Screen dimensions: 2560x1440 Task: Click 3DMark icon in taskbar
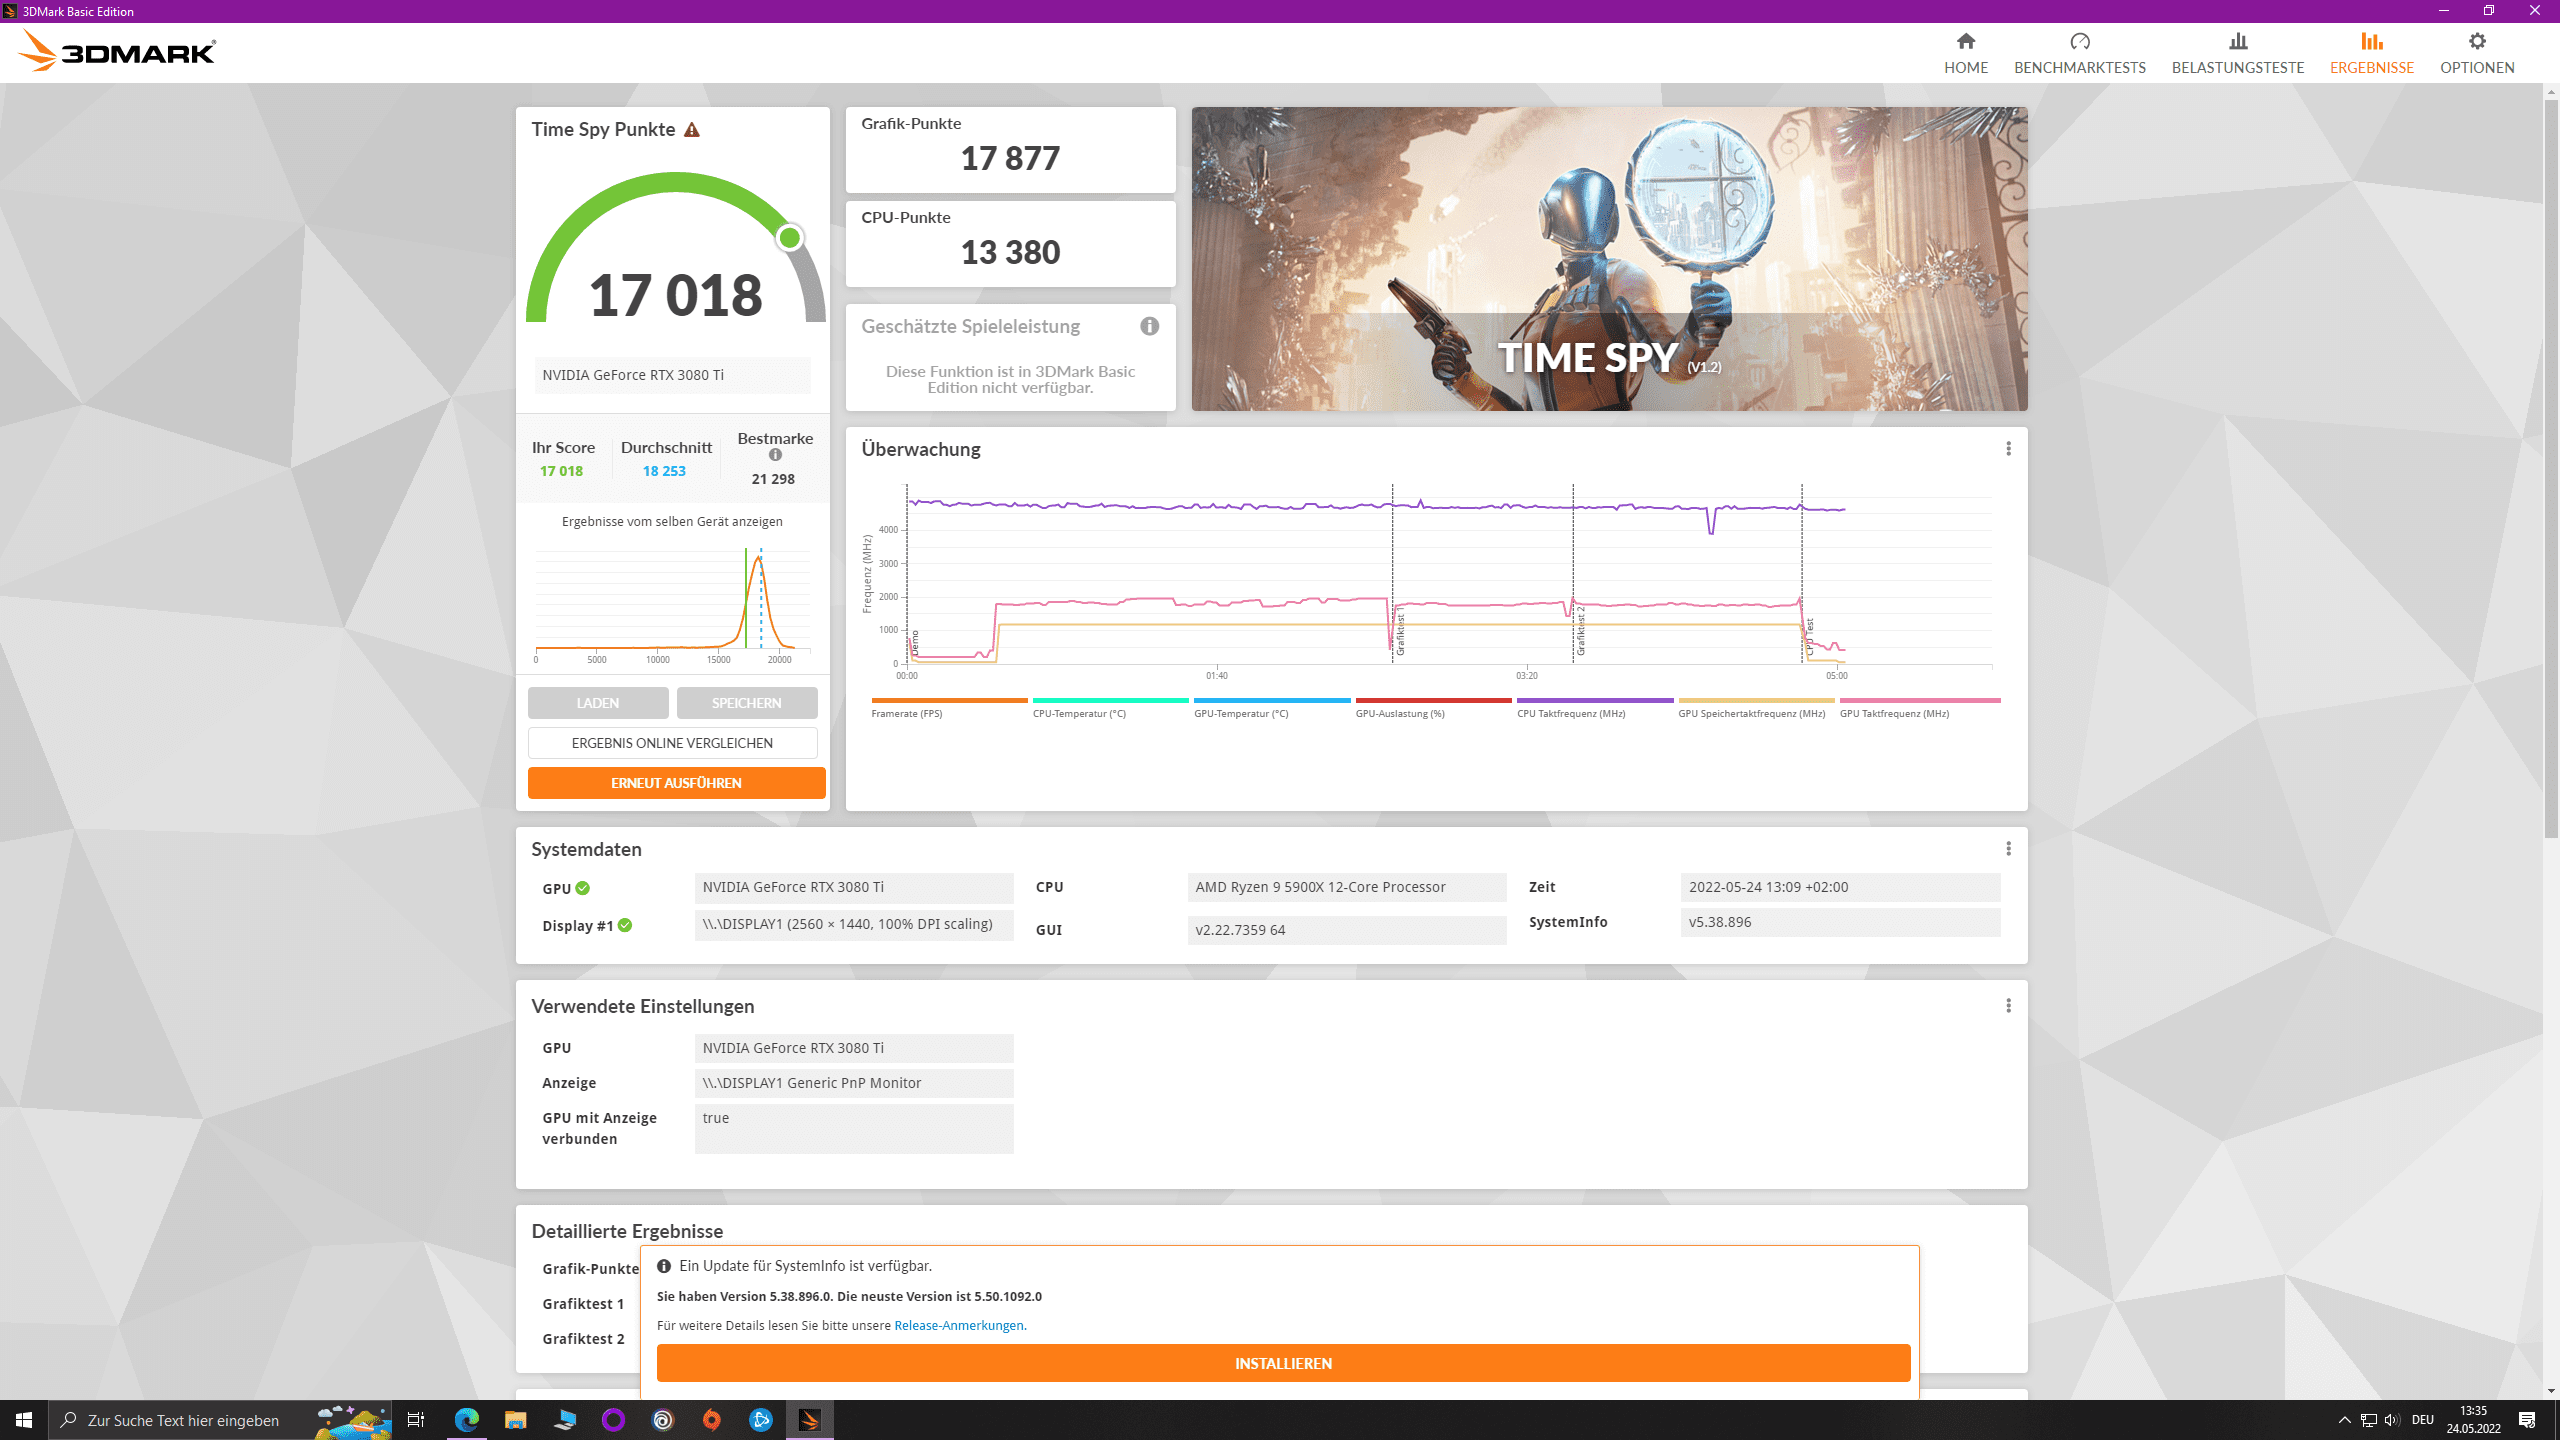tap(809, 1420)
